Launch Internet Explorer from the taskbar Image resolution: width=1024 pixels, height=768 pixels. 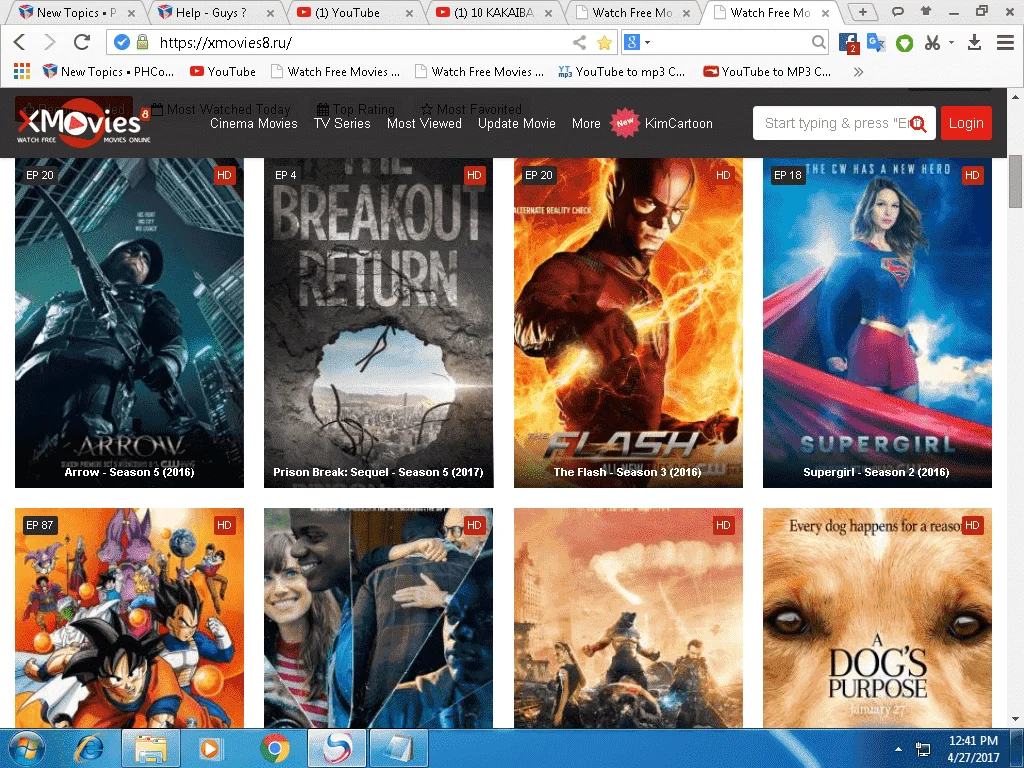pos(88,748)
